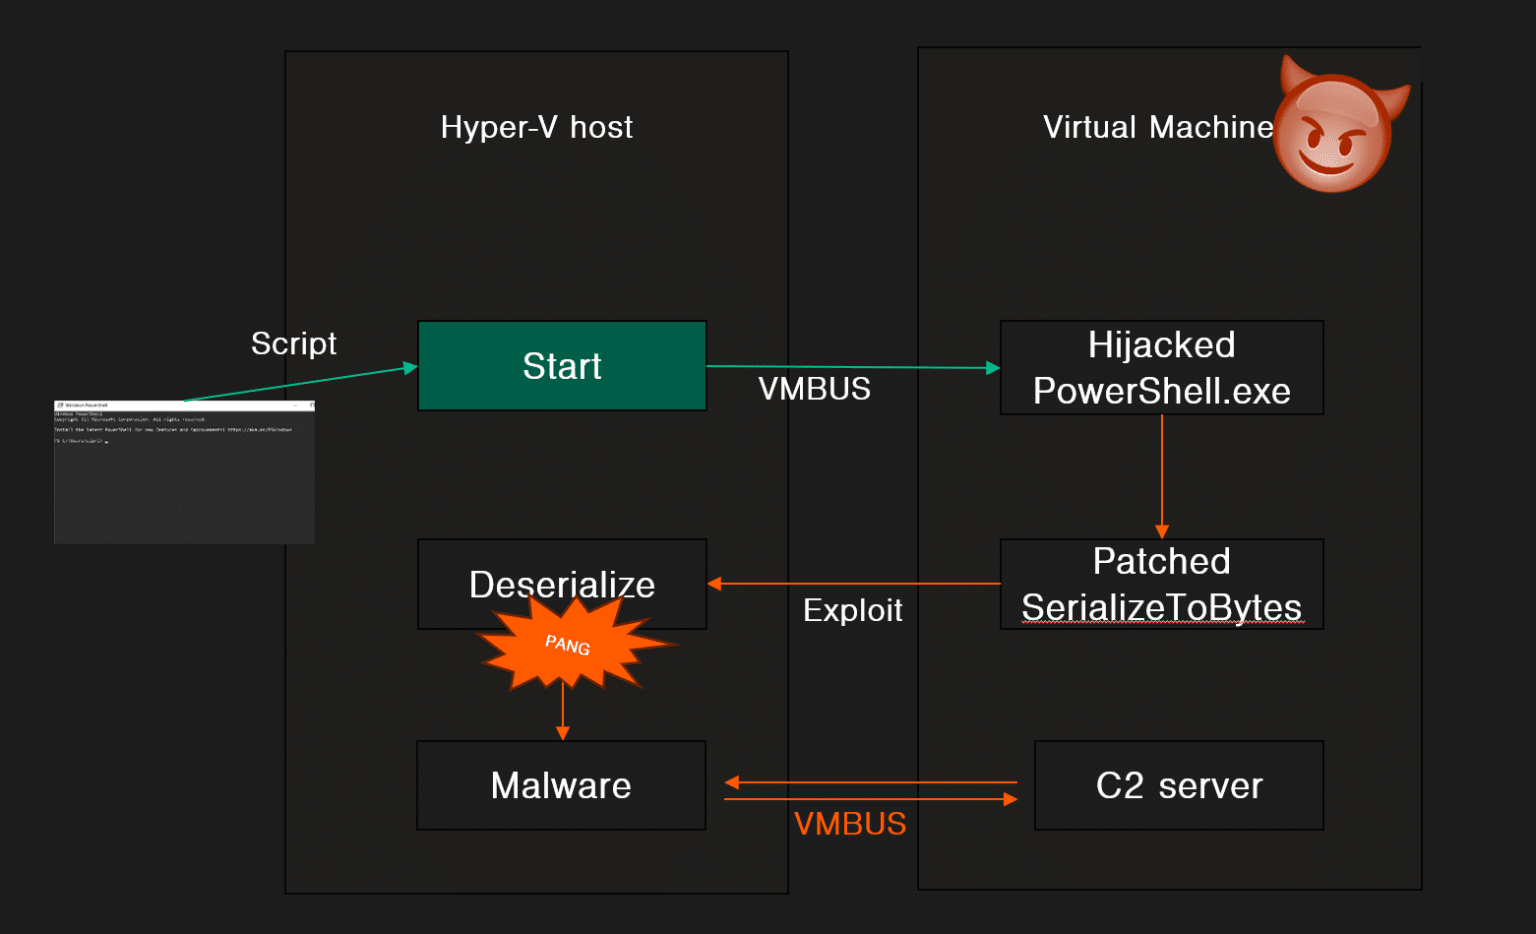Click the VMBUS label near the bottom arrows
Viewport: 1536px width, 934px height.
[849, 823]
